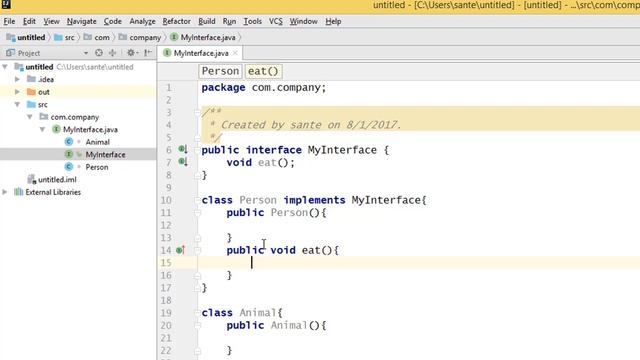Select the .idea folder in tree

pos(40,79)
